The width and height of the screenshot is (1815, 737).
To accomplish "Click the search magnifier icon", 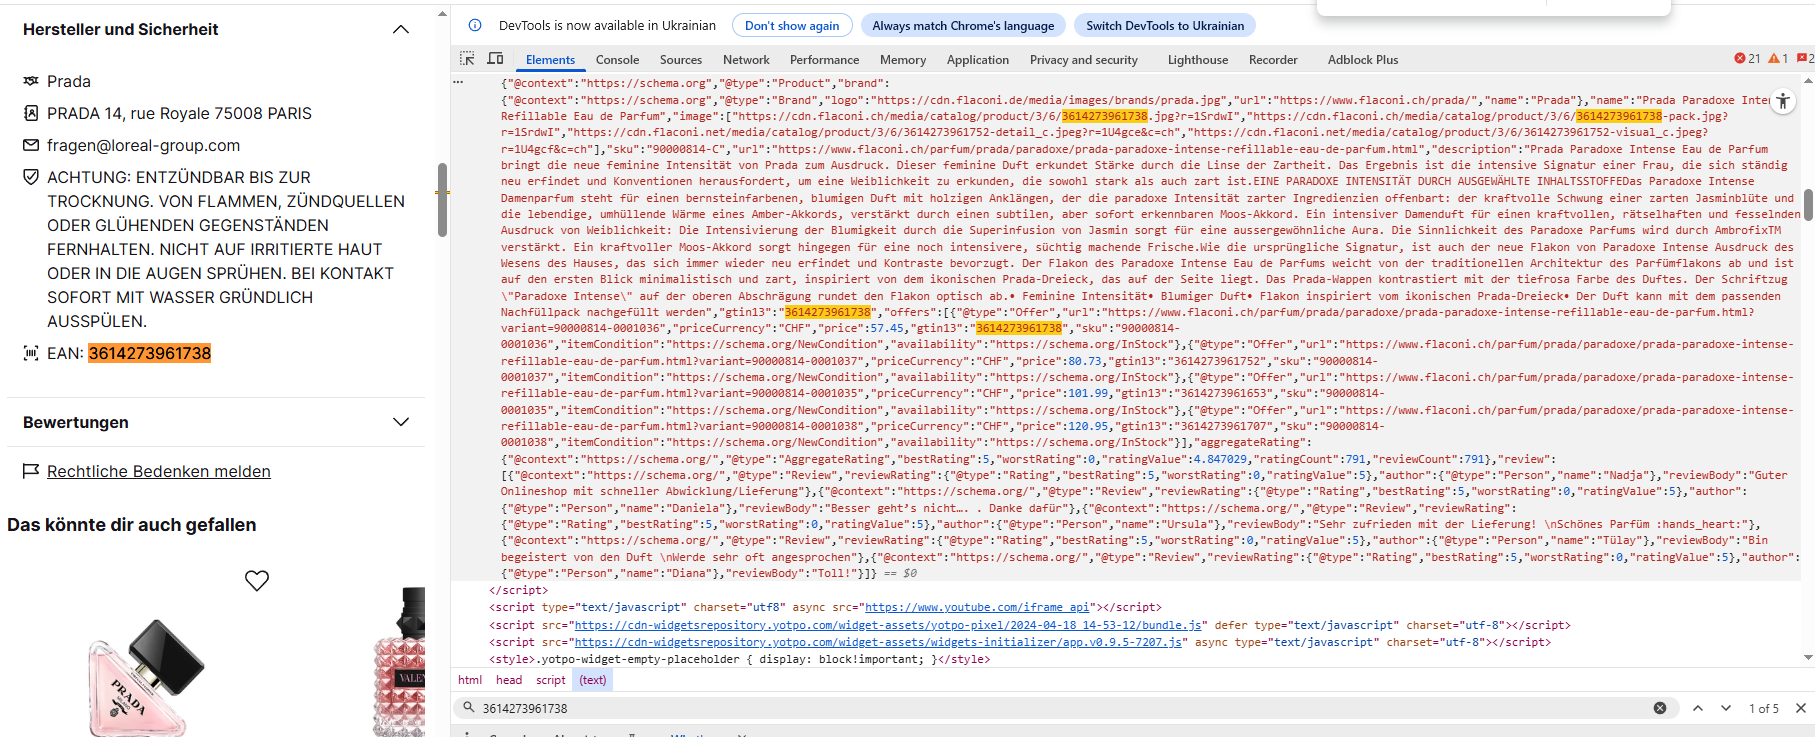I will [x=468, y=707].
